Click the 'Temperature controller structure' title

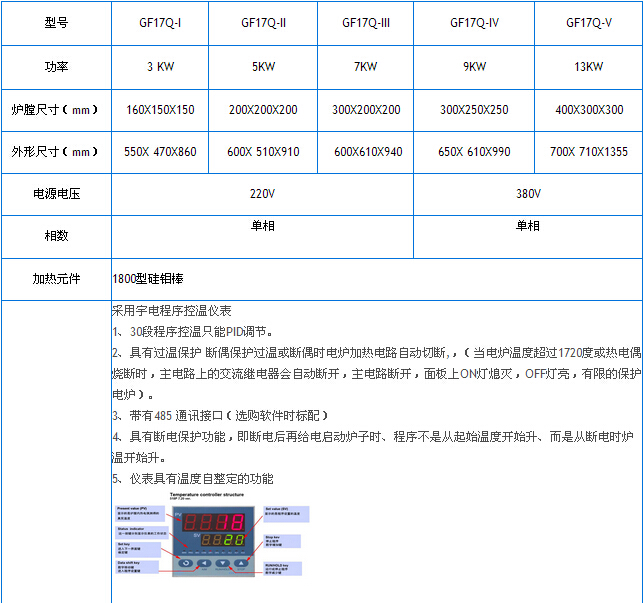207,495
